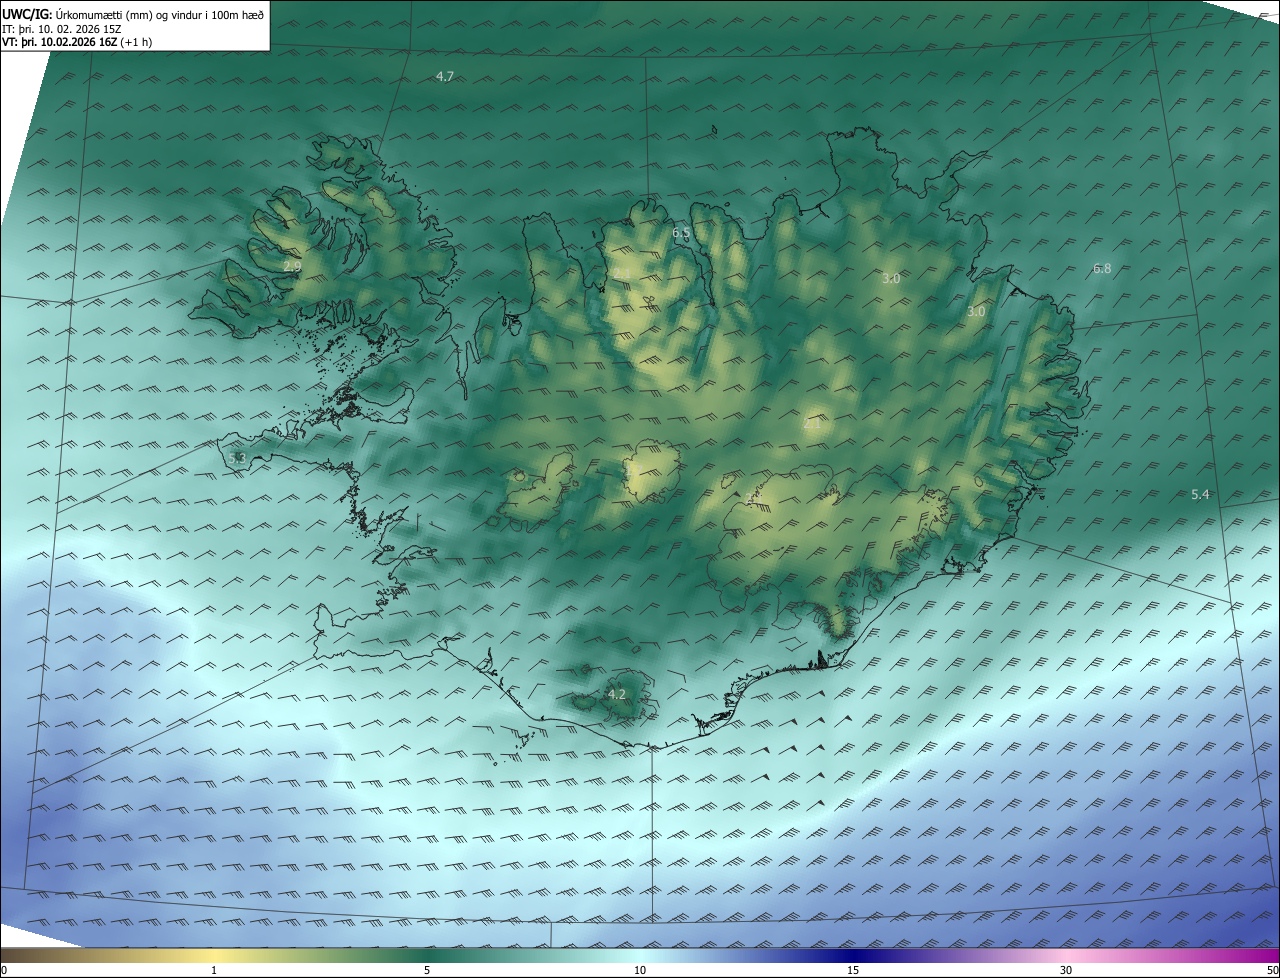Click the 10 tick on the color scale

[x=640, y=970]
